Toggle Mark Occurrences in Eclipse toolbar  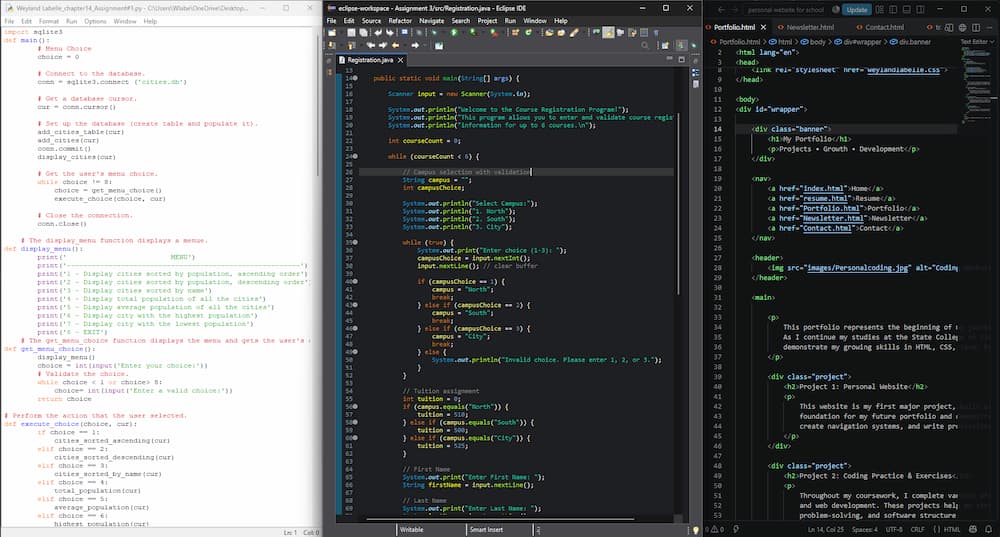coord(608,33)
